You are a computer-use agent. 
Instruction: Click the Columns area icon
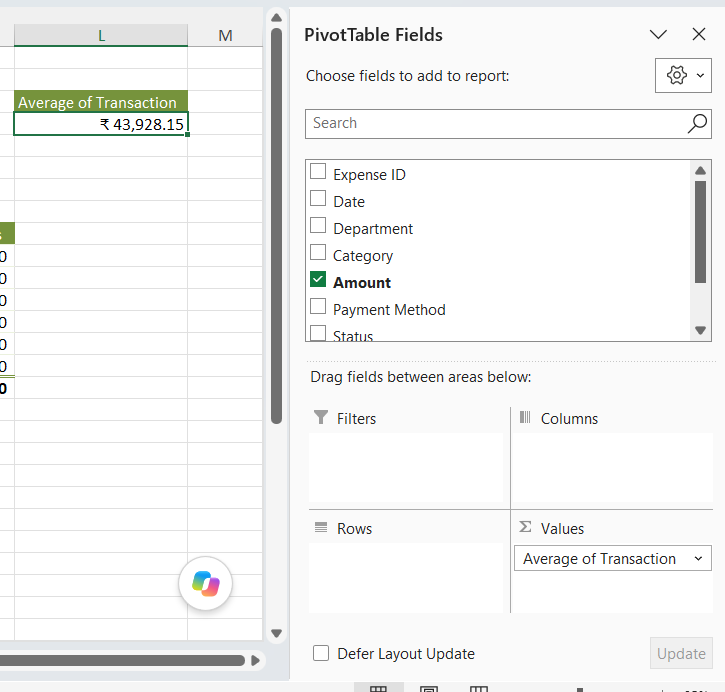[x=525, y=417]
